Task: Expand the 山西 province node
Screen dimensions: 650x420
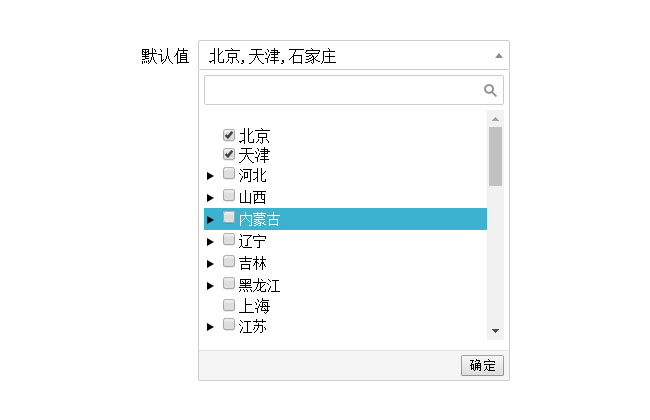Action: (210, 198)
